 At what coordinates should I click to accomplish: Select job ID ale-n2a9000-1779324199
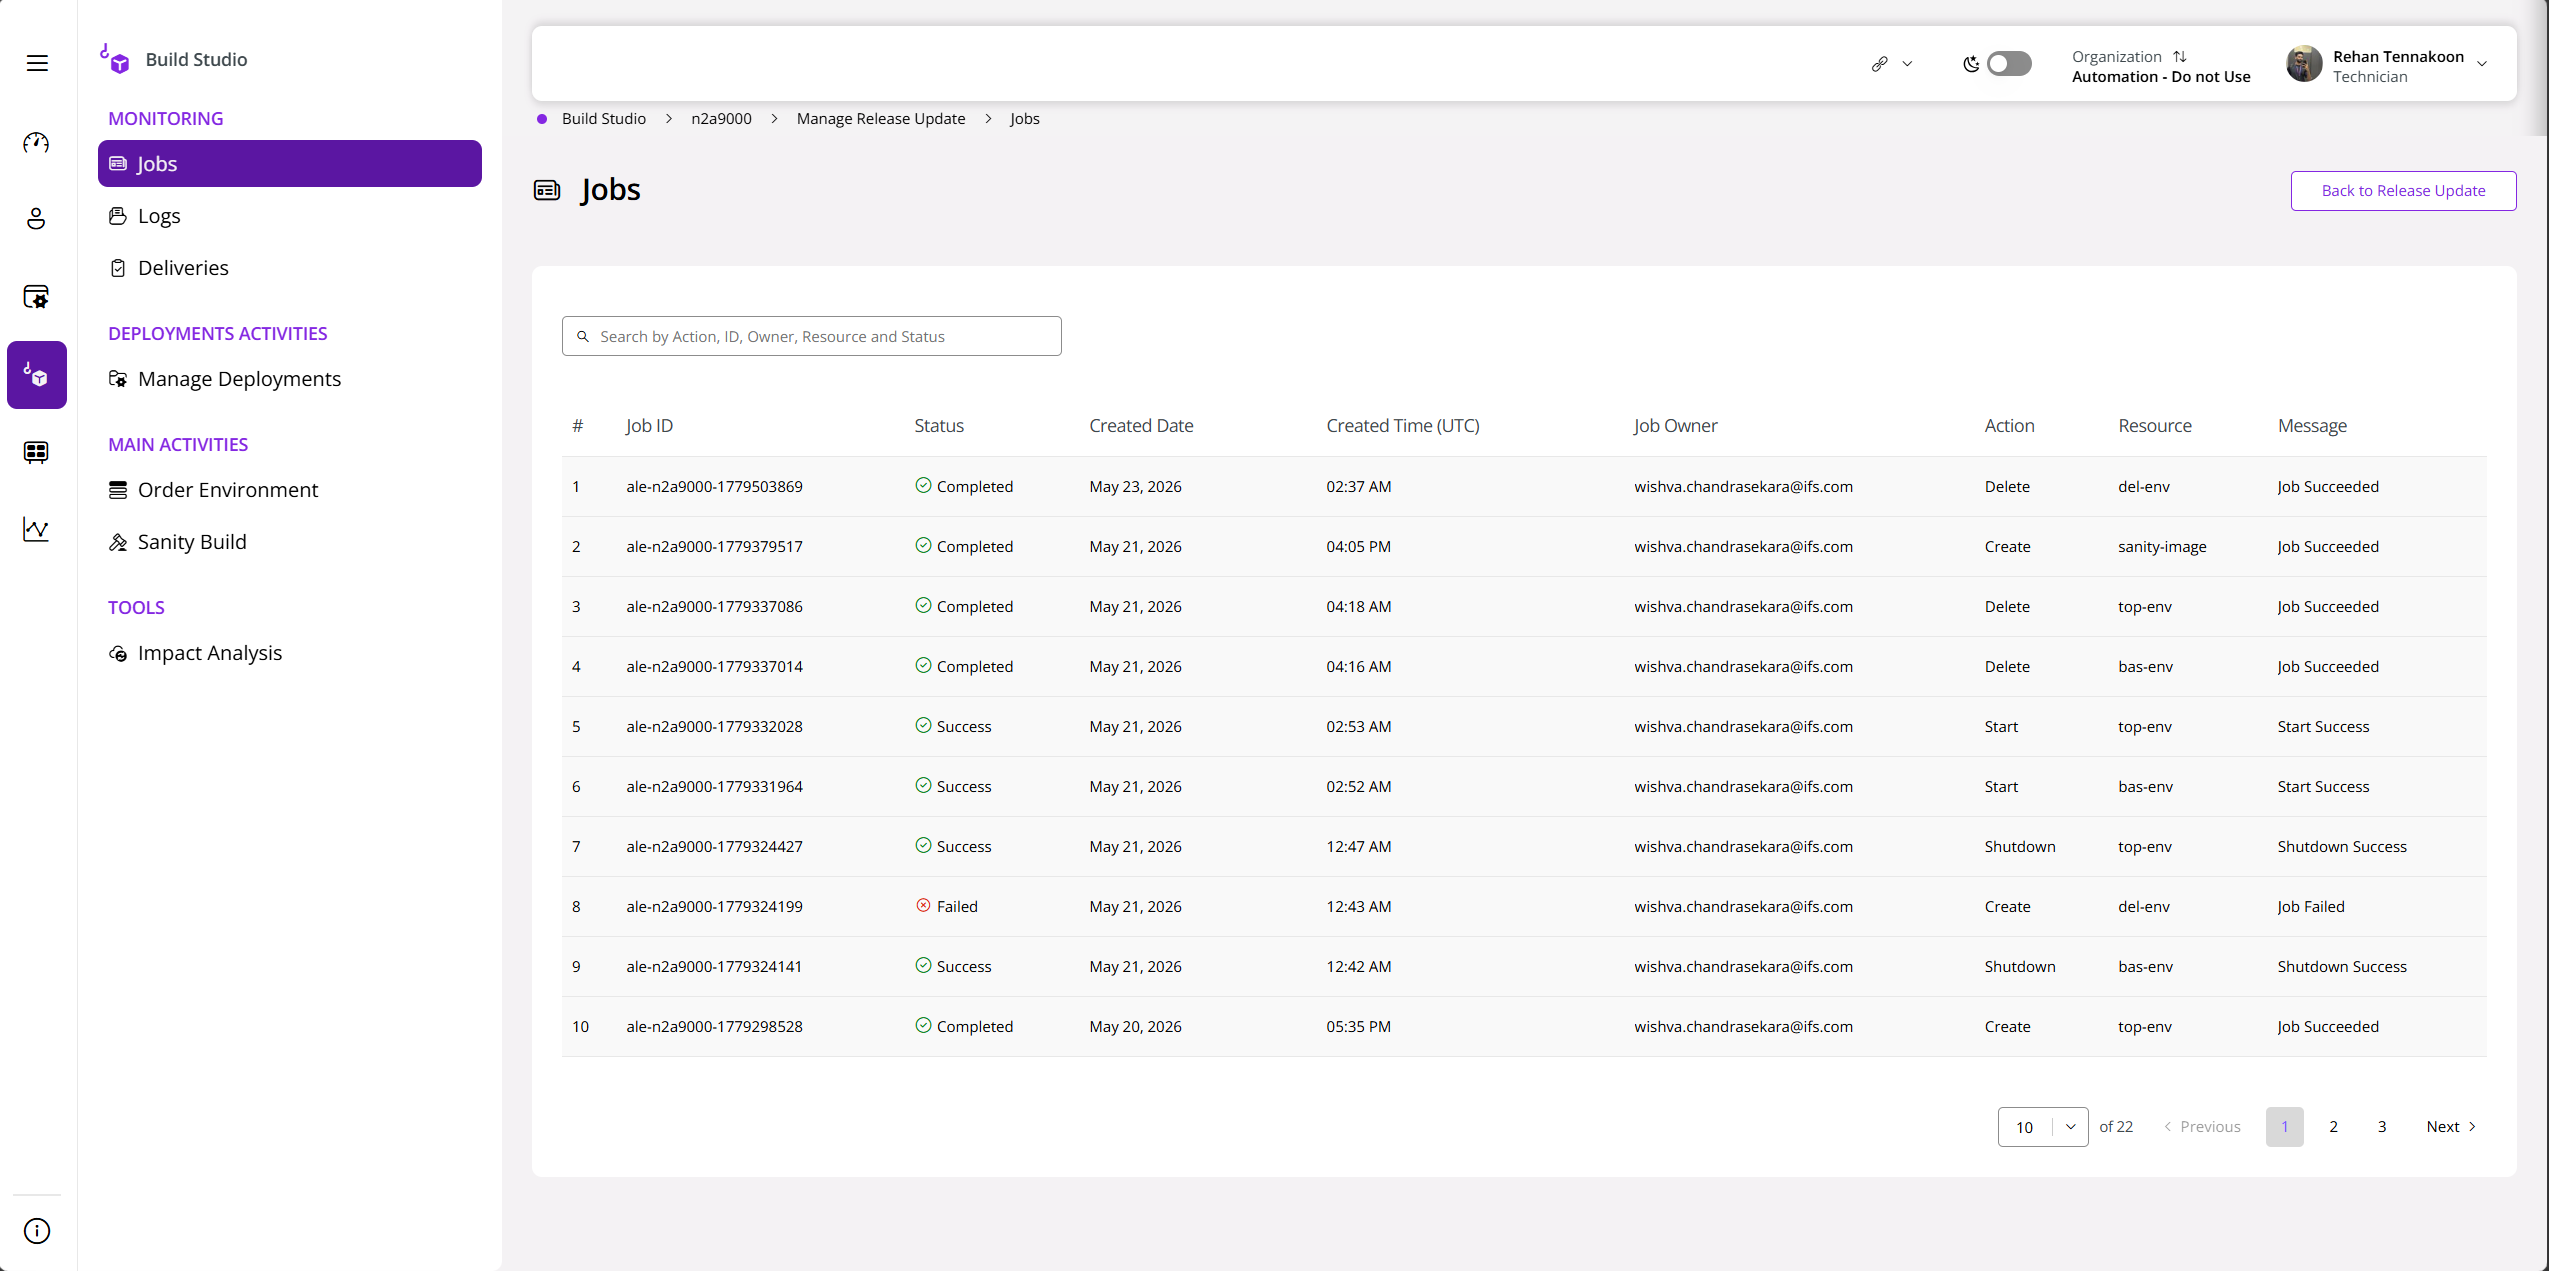(x=714, y=907)
